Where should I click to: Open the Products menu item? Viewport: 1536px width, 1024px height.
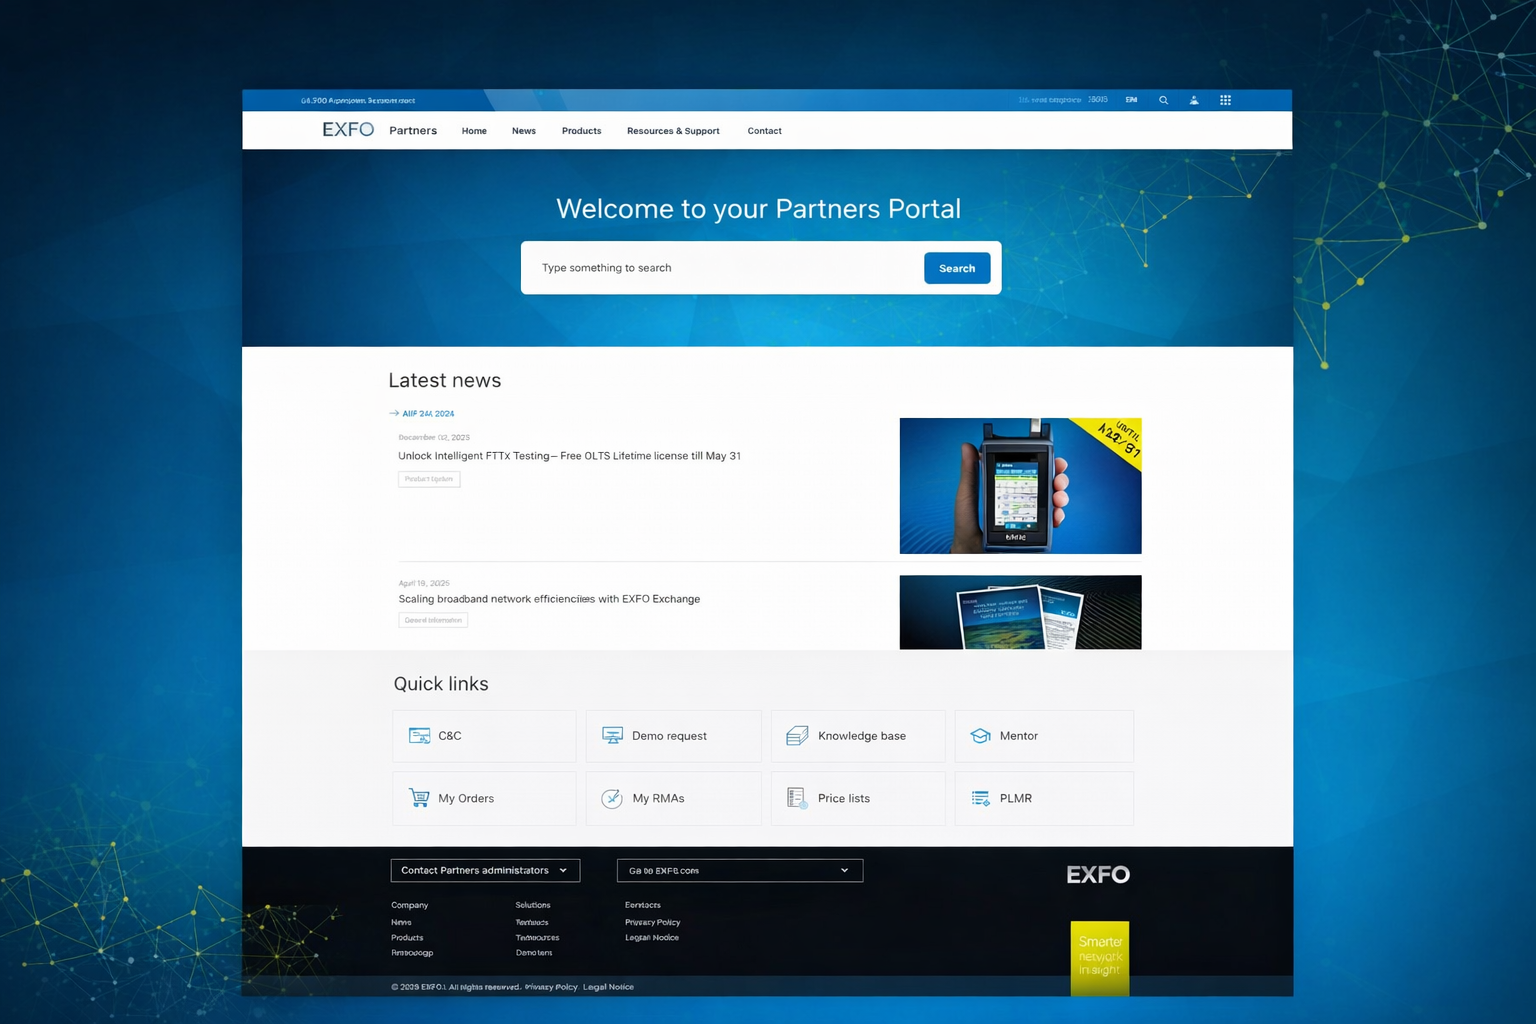581,131
